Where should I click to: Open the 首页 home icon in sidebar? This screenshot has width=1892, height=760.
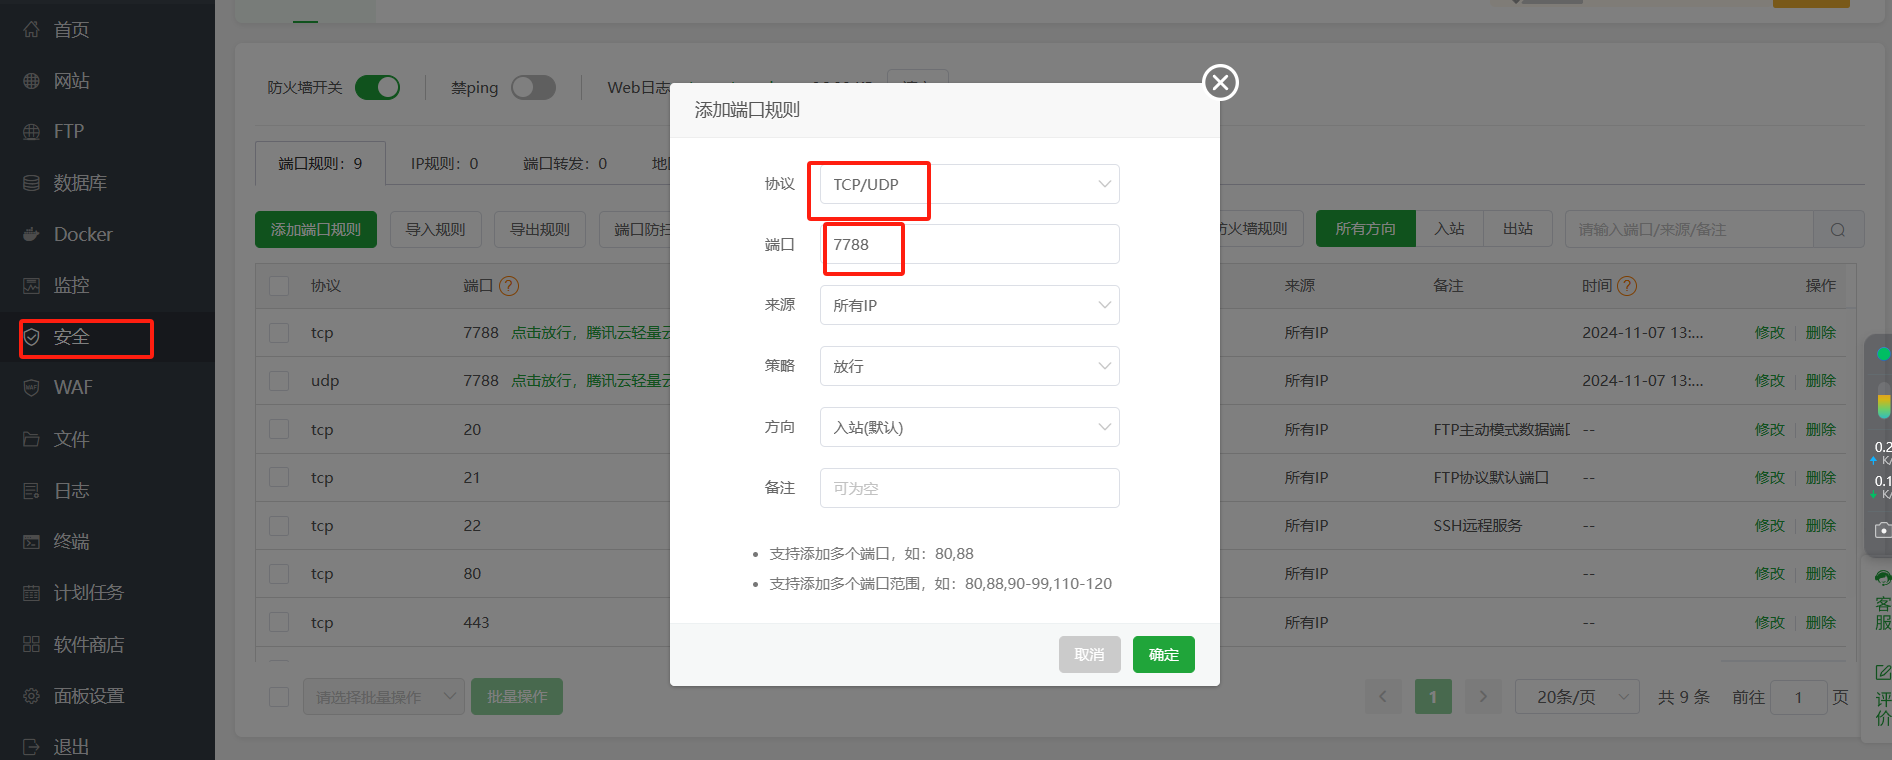click(x=32, y=30)
